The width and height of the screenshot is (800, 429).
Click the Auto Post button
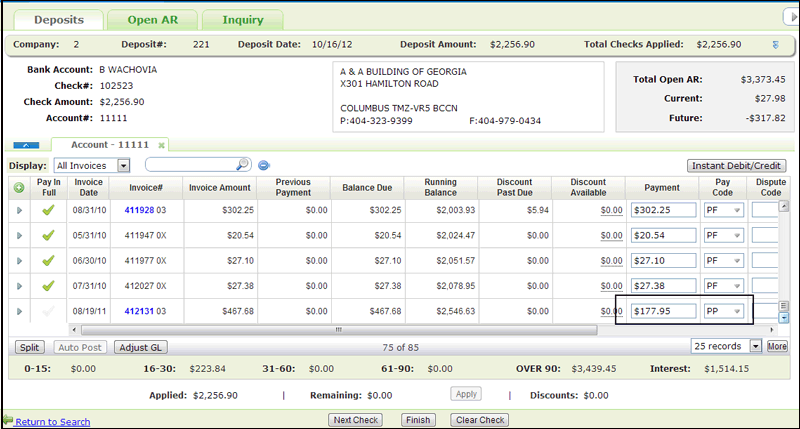pos(80,347)
